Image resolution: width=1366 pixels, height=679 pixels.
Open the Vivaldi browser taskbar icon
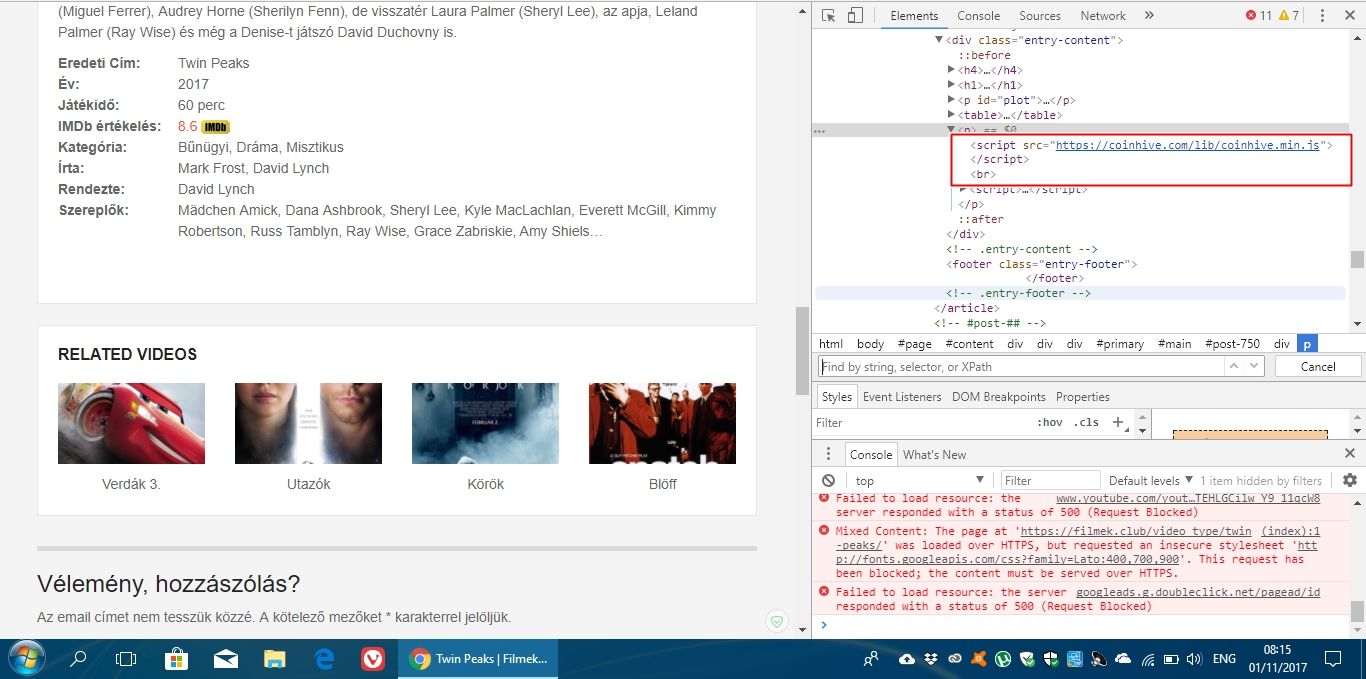pyautogui.click(x=373, y=659)
